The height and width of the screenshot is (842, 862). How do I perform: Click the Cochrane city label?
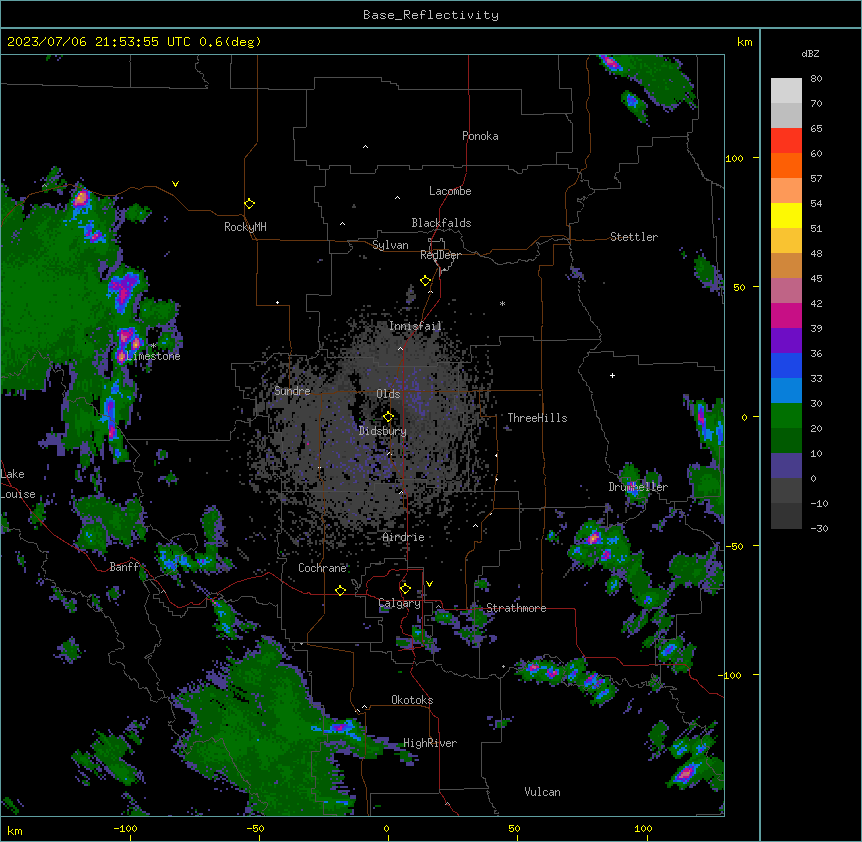[x=322, y=568]
